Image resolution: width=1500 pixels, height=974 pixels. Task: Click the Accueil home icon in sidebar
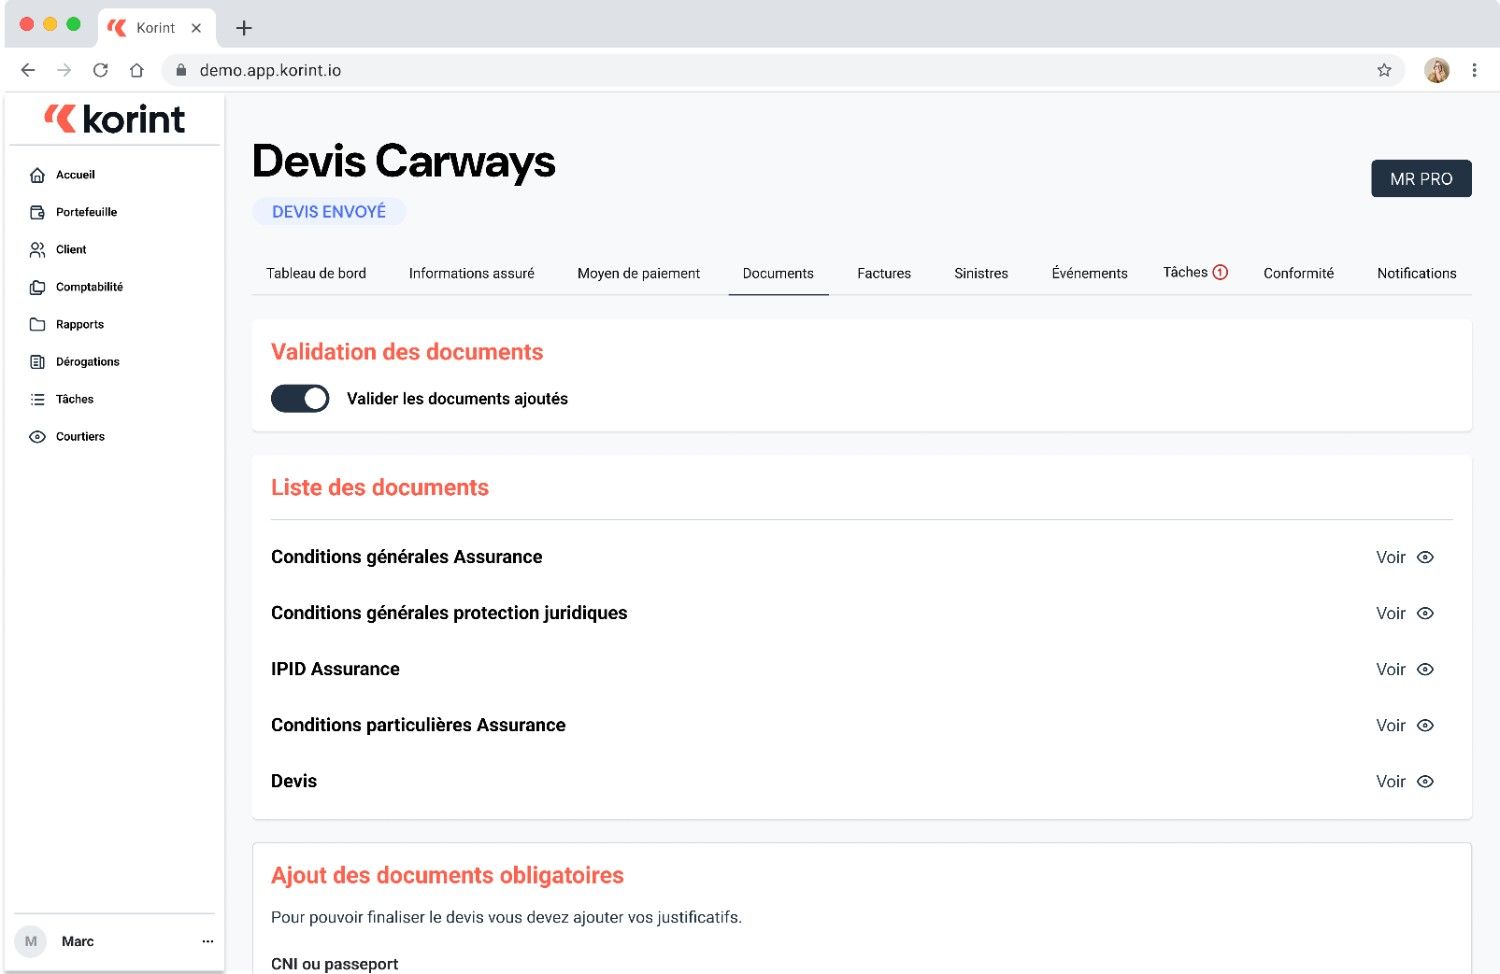point(37,175)
